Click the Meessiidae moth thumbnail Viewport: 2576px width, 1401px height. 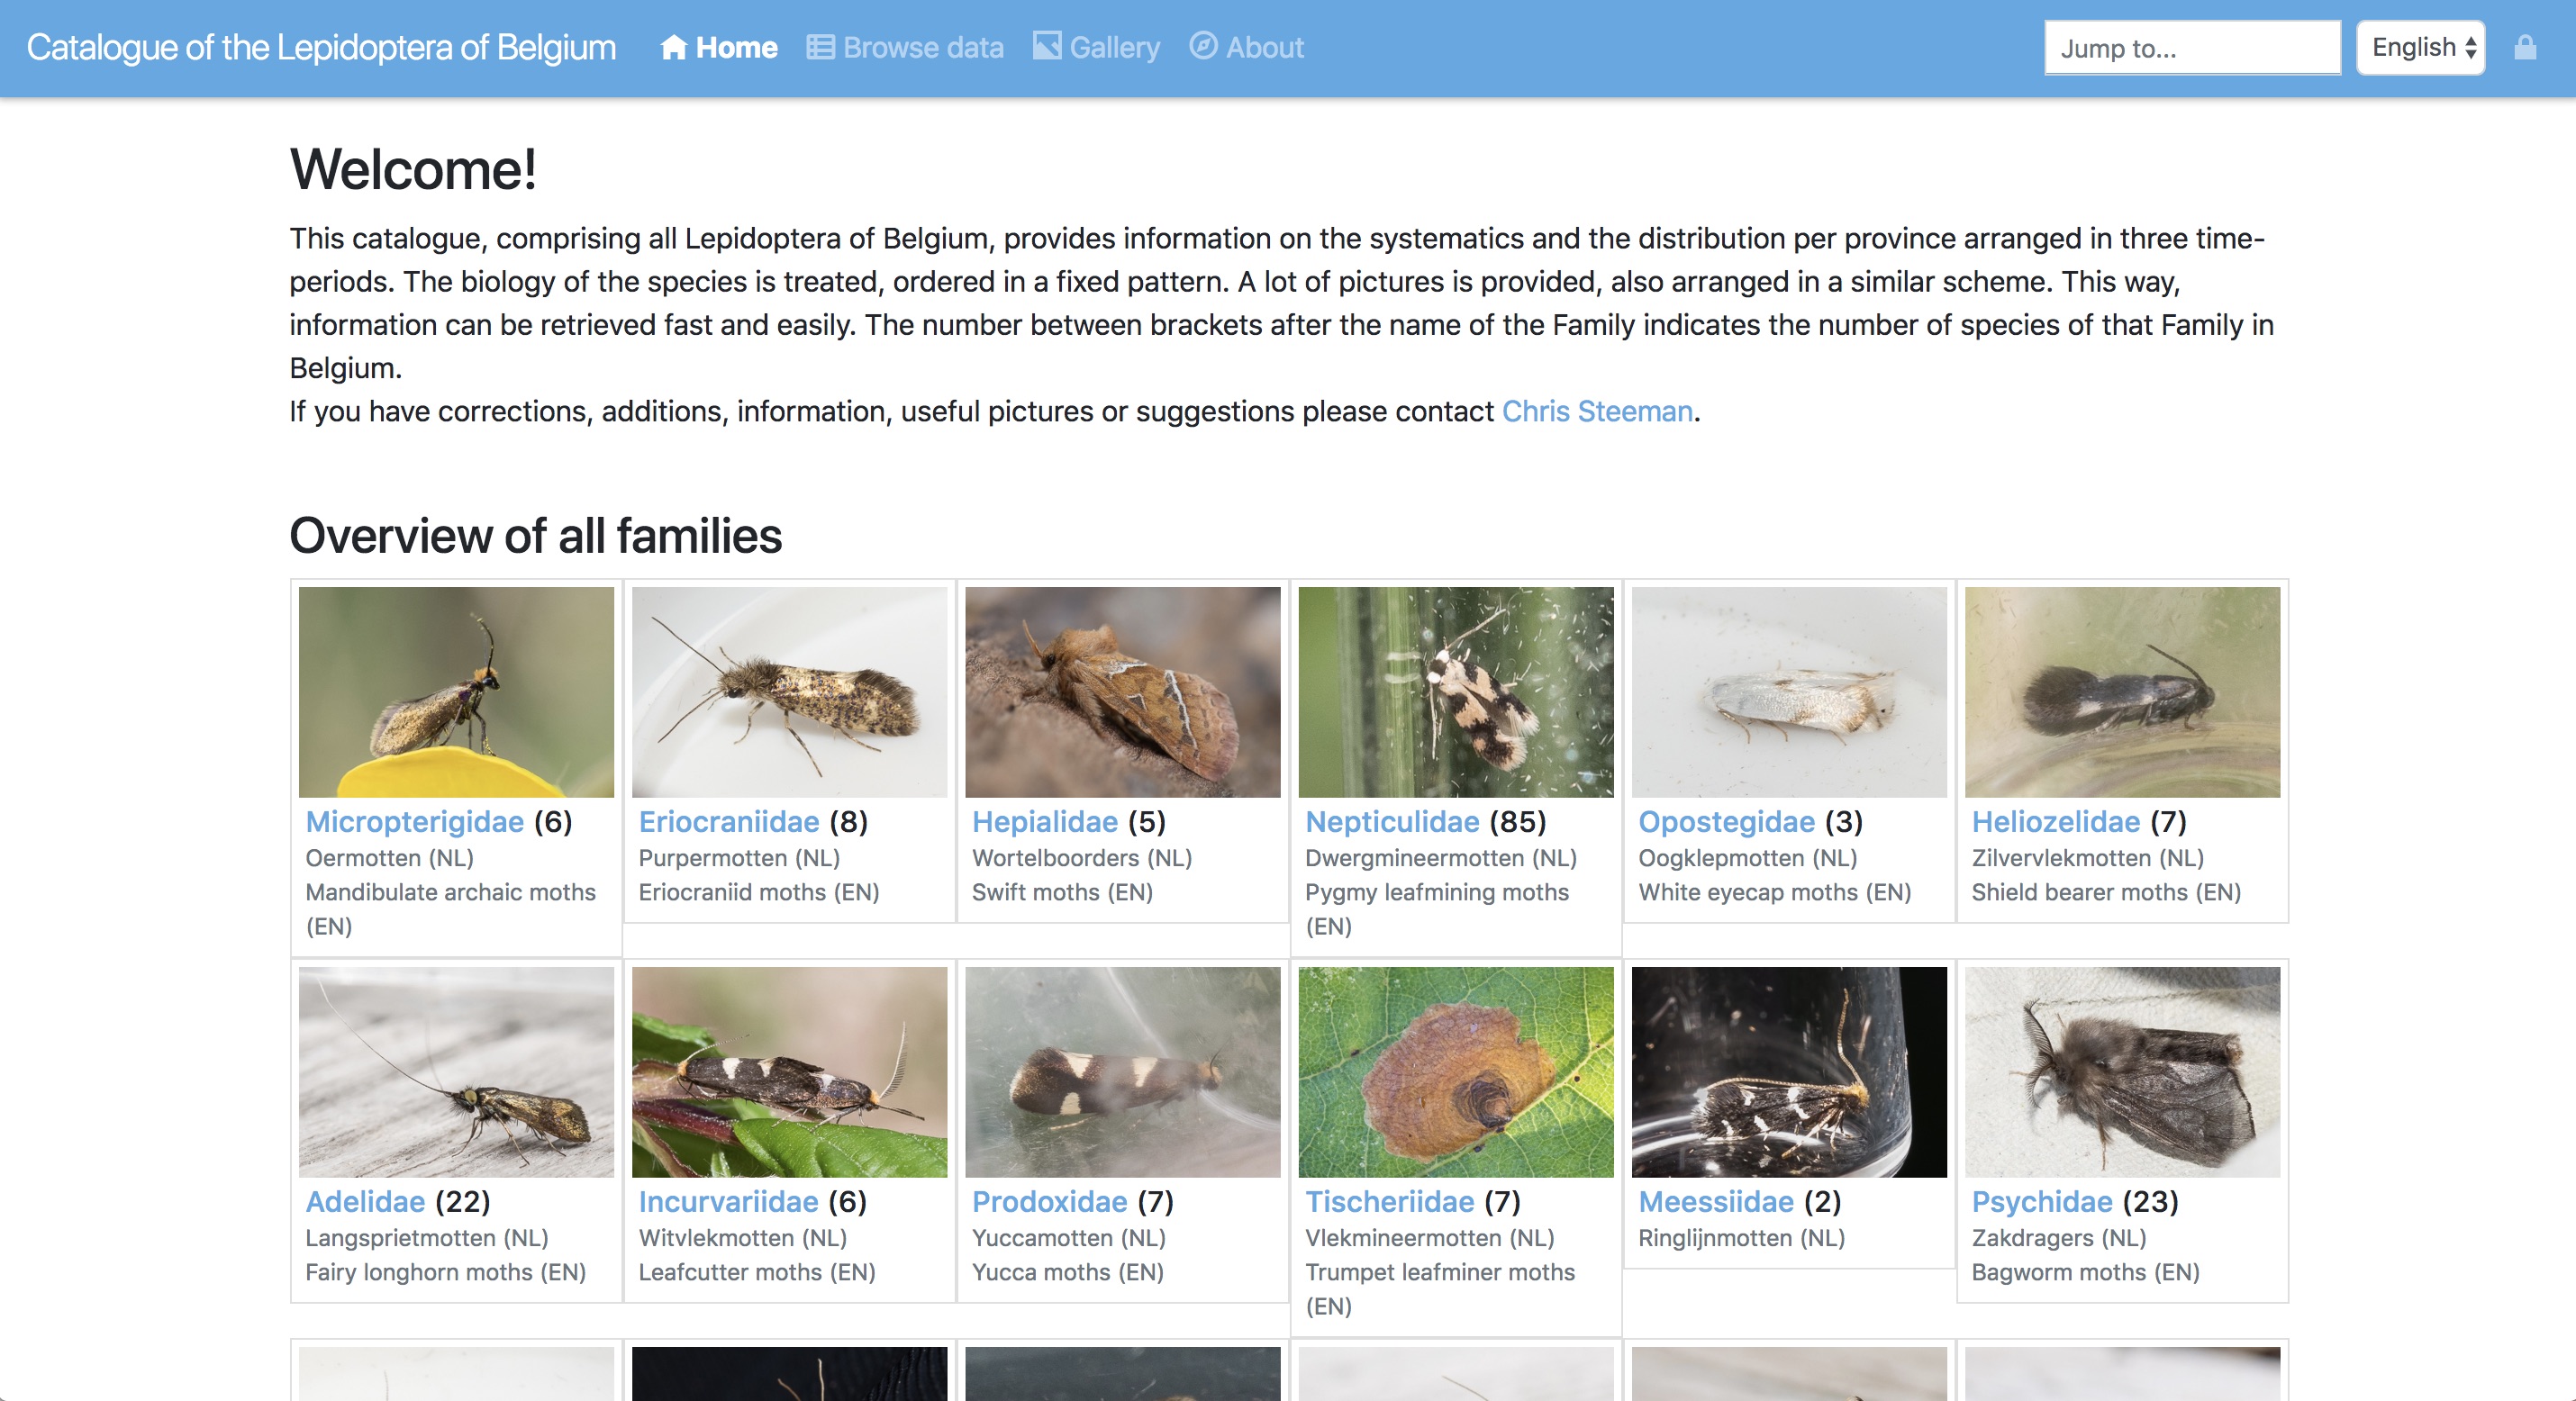point(1788,1072)
